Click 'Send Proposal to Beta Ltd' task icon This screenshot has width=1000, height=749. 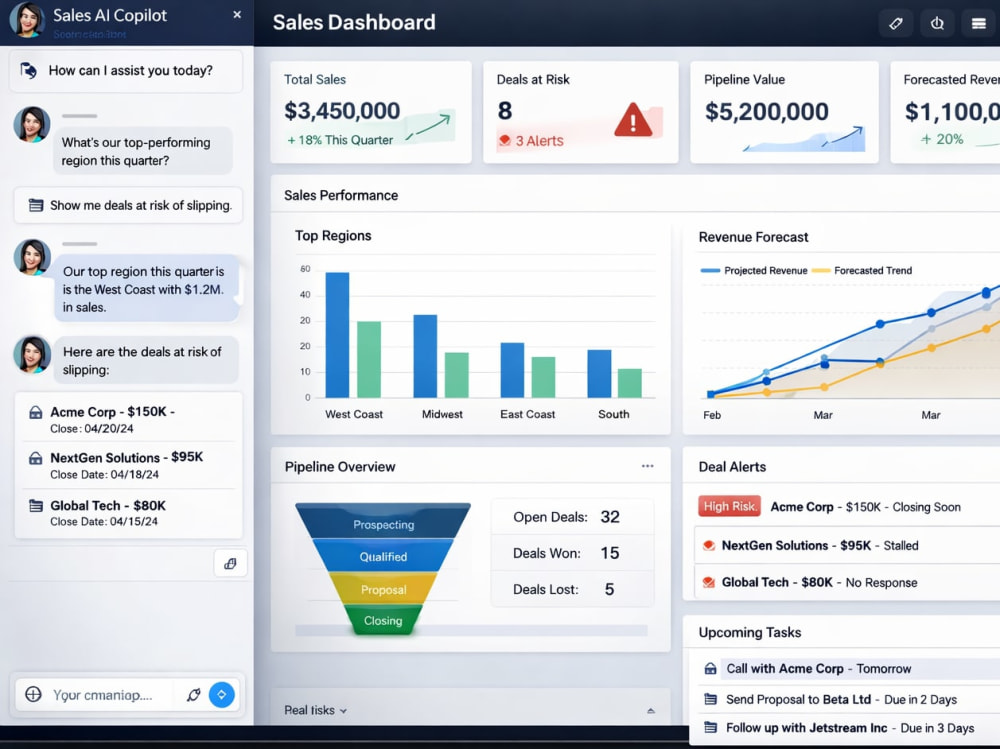pos(710,699)
